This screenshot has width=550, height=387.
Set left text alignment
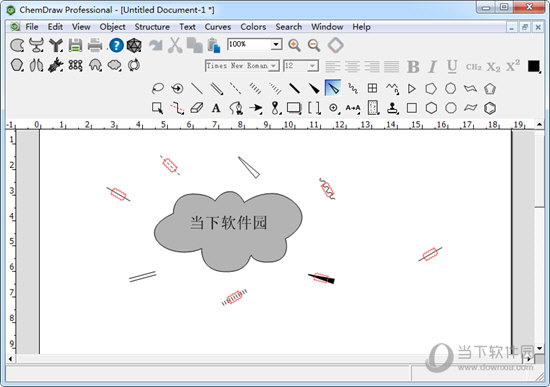click(333, 66)
